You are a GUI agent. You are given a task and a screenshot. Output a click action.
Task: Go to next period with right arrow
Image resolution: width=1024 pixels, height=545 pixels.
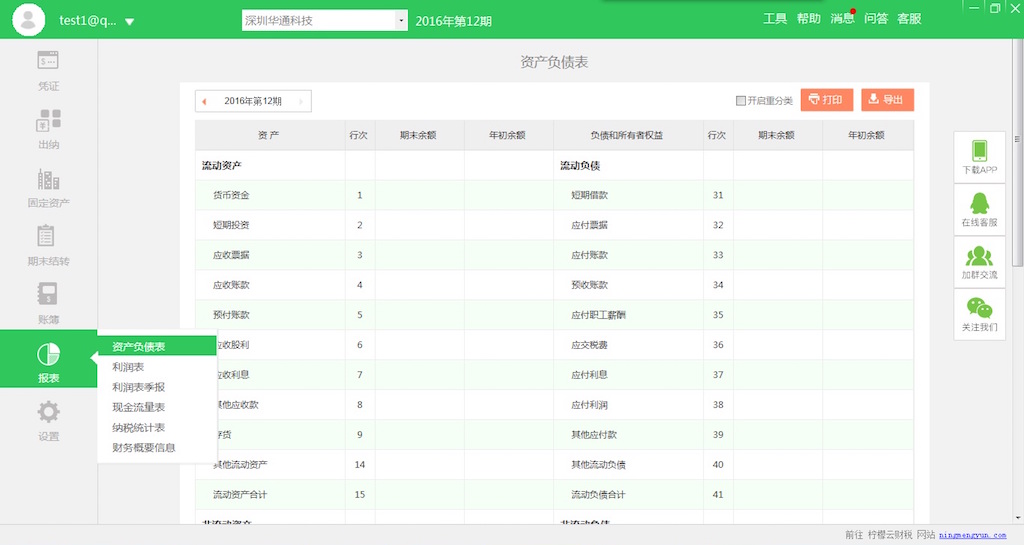[300, 101]
